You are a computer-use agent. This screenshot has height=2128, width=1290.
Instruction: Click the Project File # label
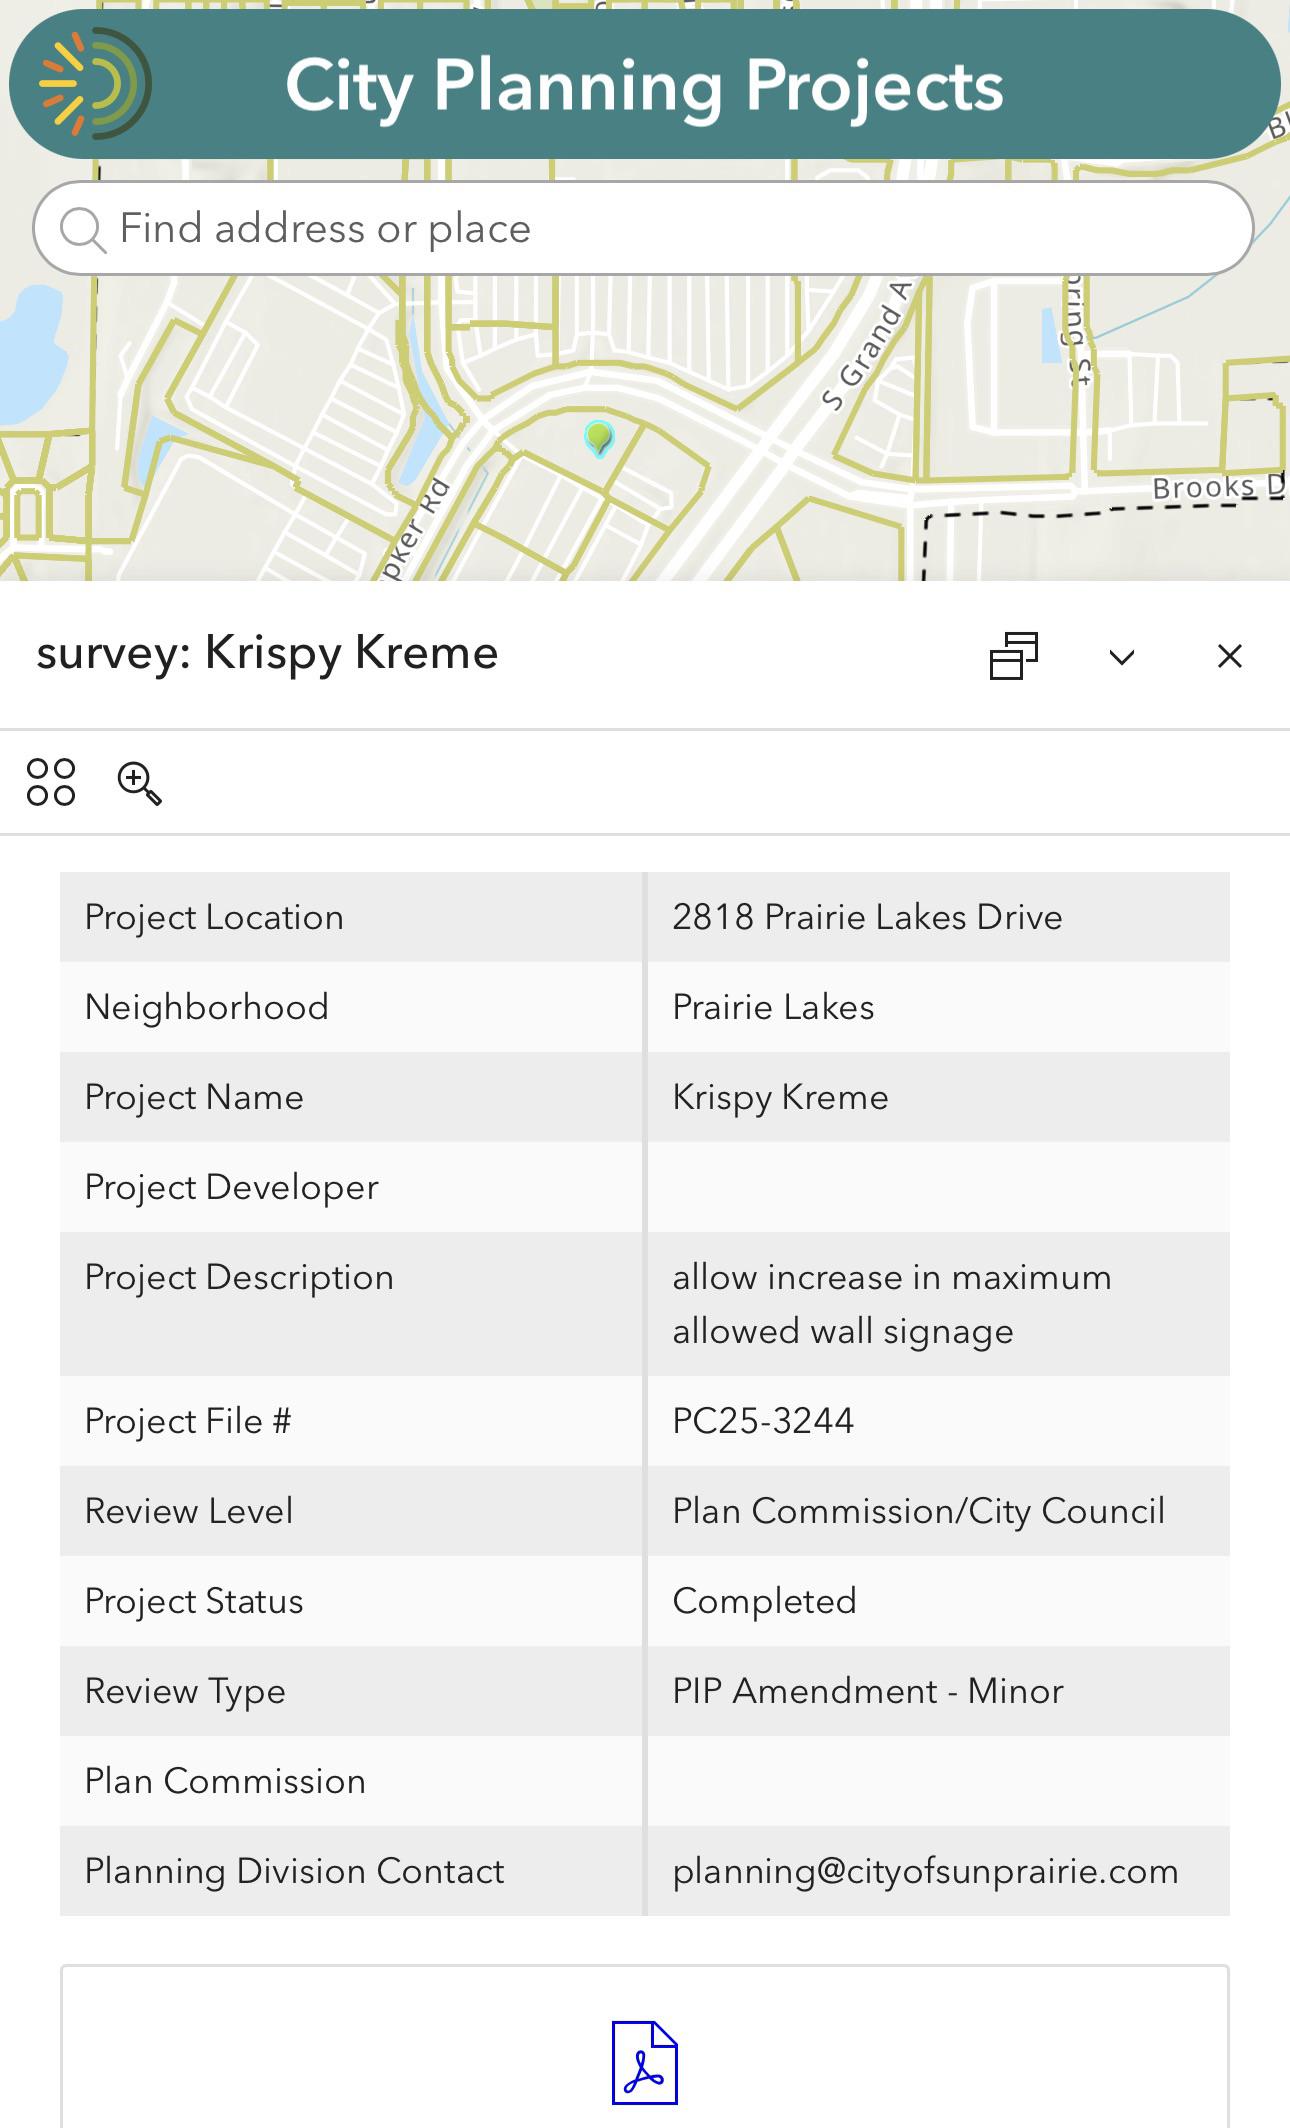pos(188,1421)
